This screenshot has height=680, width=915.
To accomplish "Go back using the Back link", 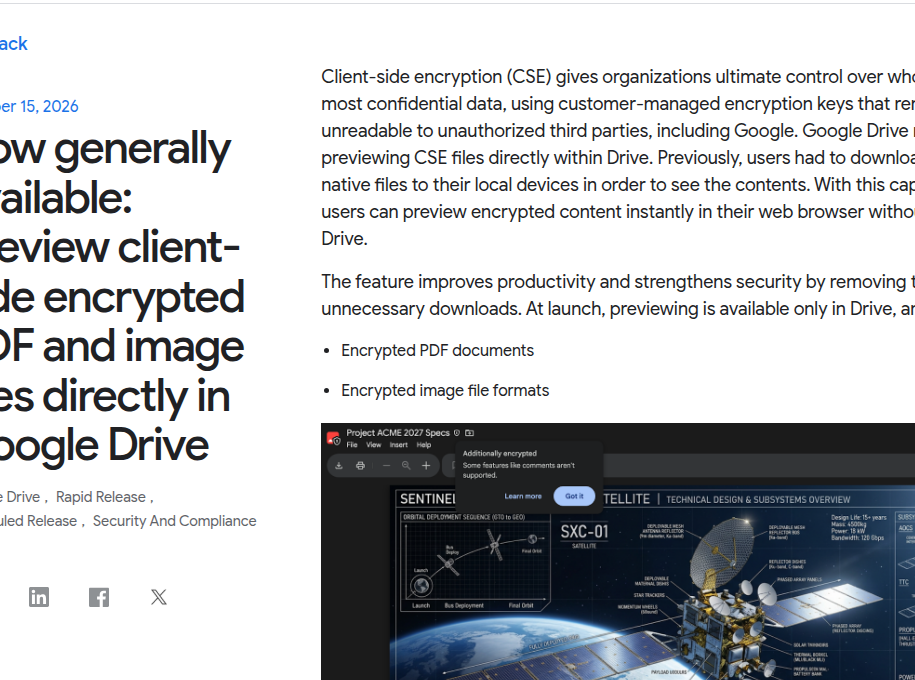I will [x=13, y=44].
